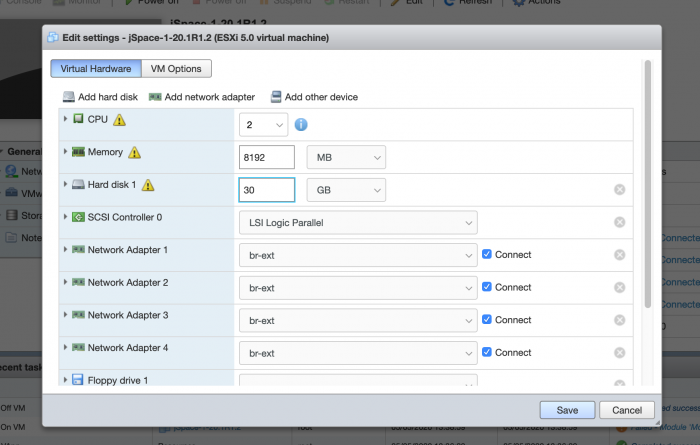Click Add other device

point(315,97)
